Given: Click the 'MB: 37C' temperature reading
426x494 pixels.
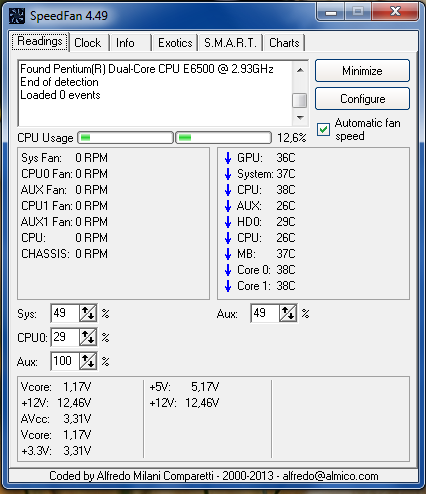Looking at the screenshot, I should pyautogui.click(x=266, y=254).
